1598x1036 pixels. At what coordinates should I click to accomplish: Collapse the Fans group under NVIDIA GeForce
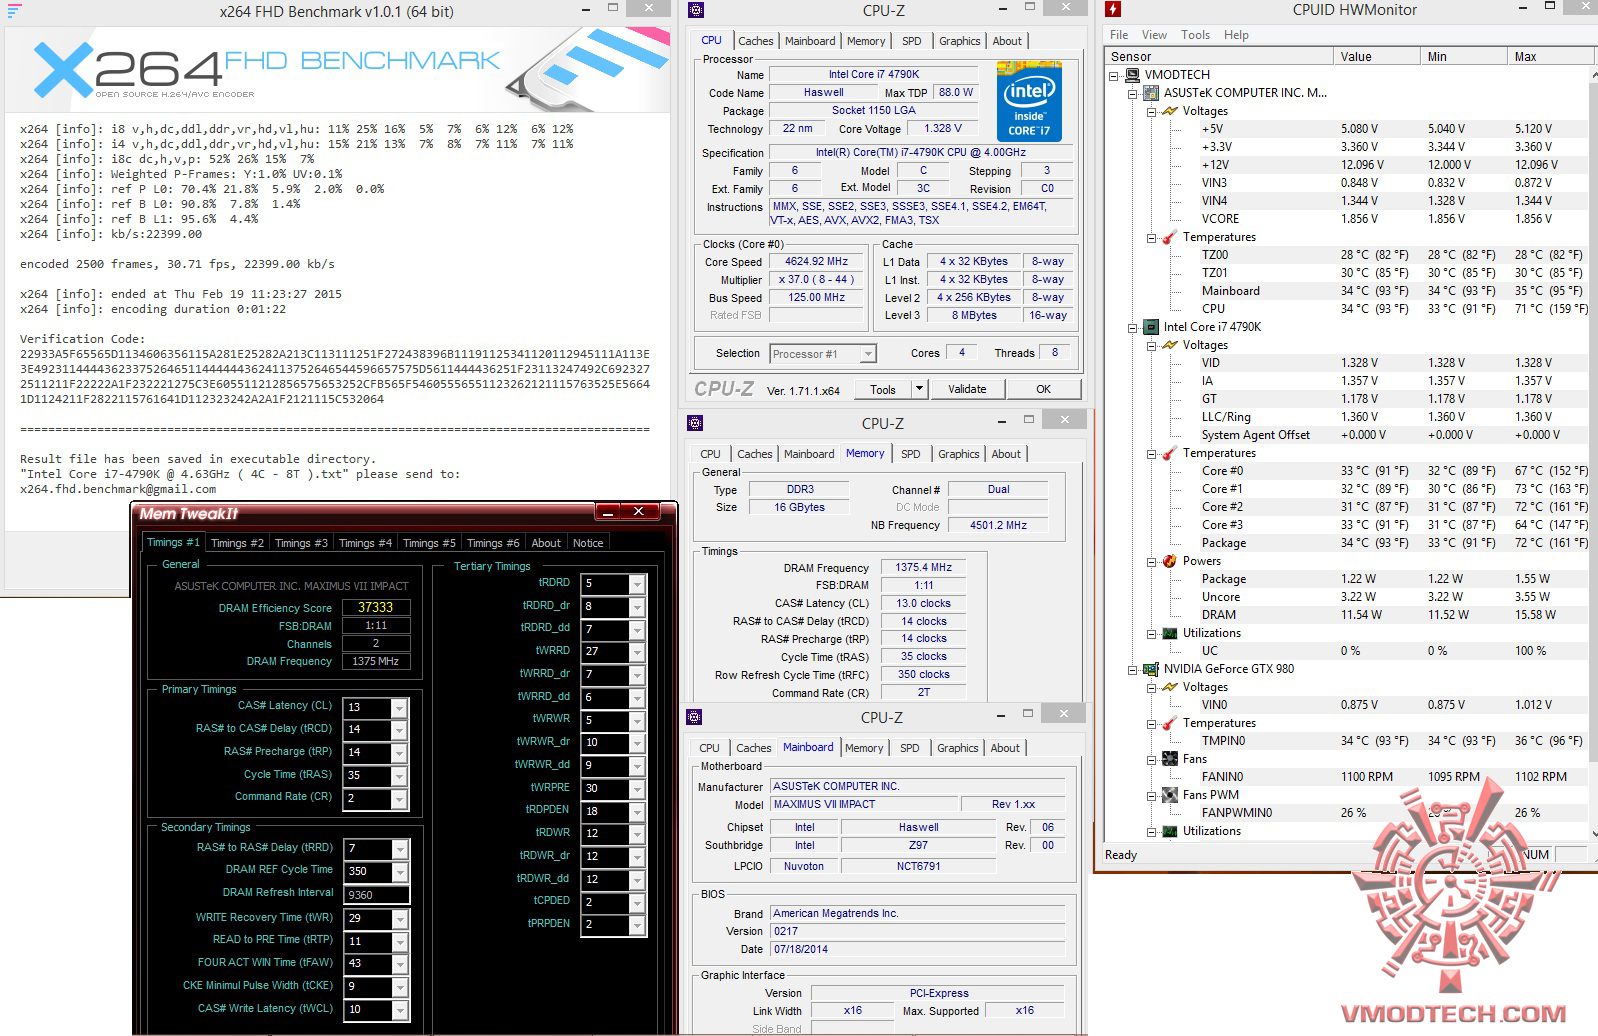1151,759
